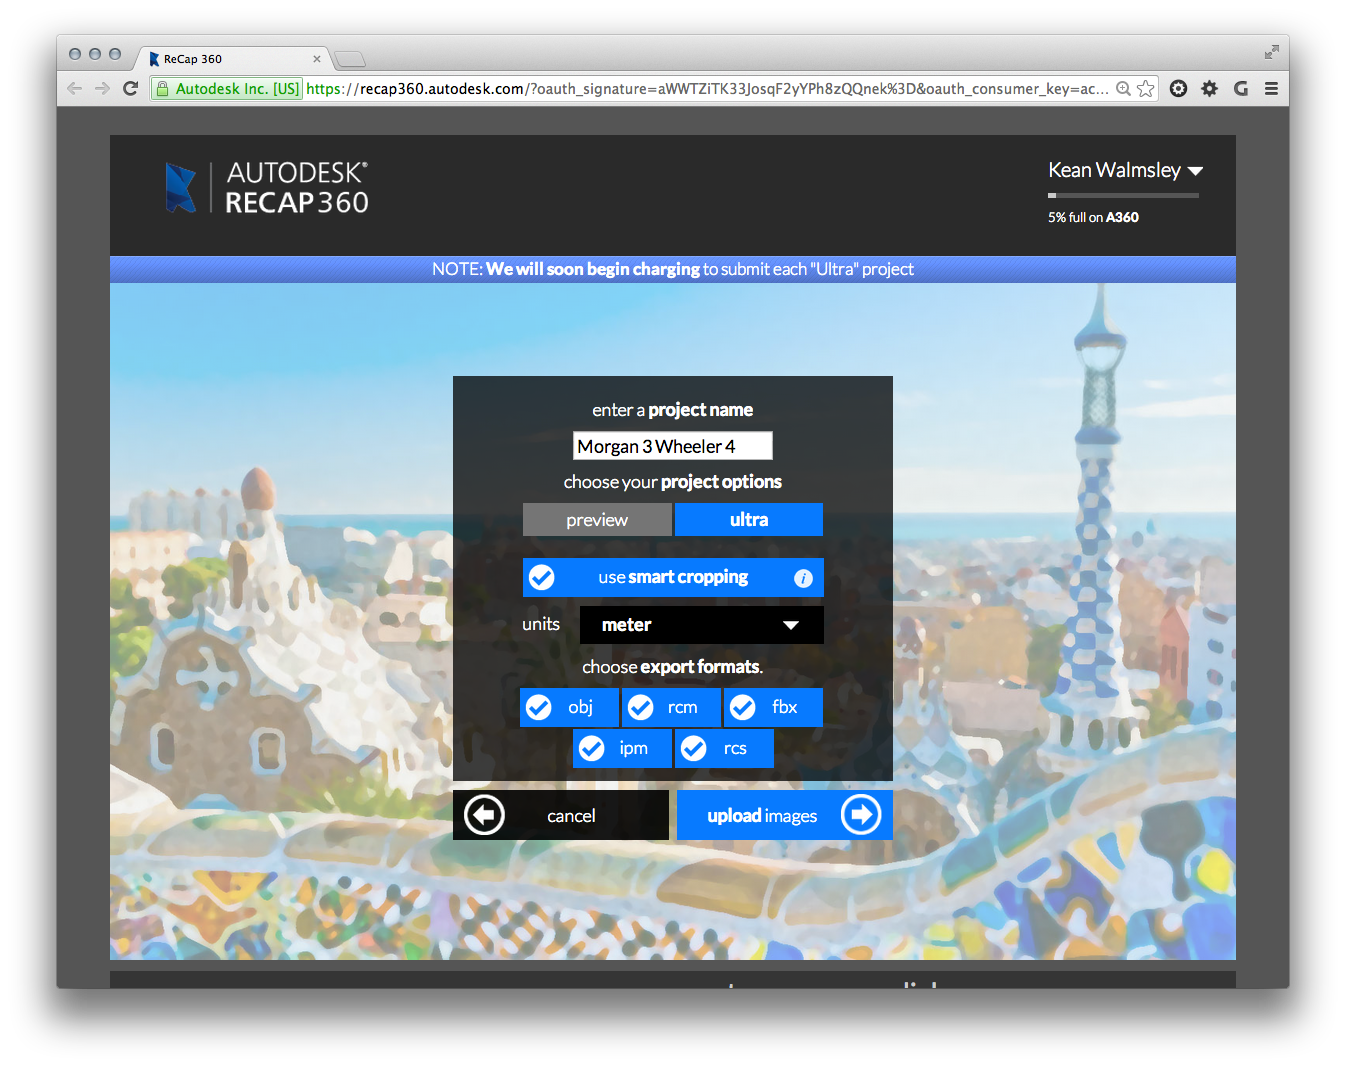Uncheck the obj export format

539,708
